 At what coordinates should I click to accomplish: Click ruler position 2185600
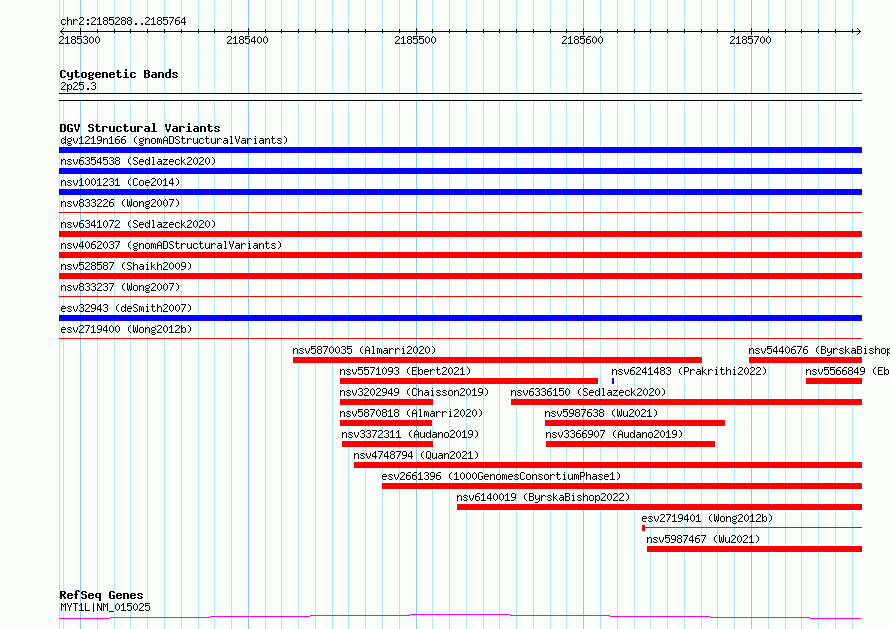tap(582, 40)
